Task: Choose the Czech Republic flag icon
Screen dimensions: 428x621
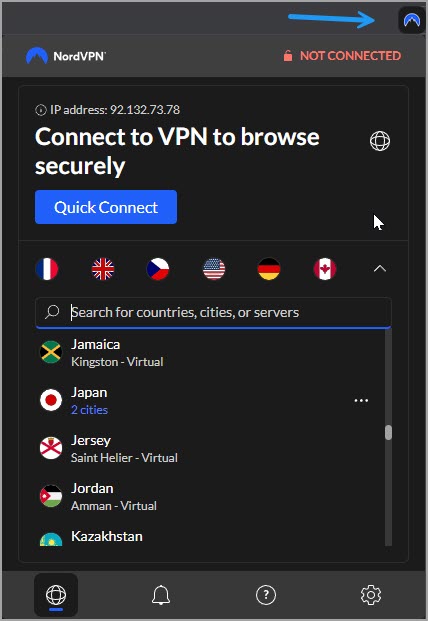Action: tap(158, 269)
